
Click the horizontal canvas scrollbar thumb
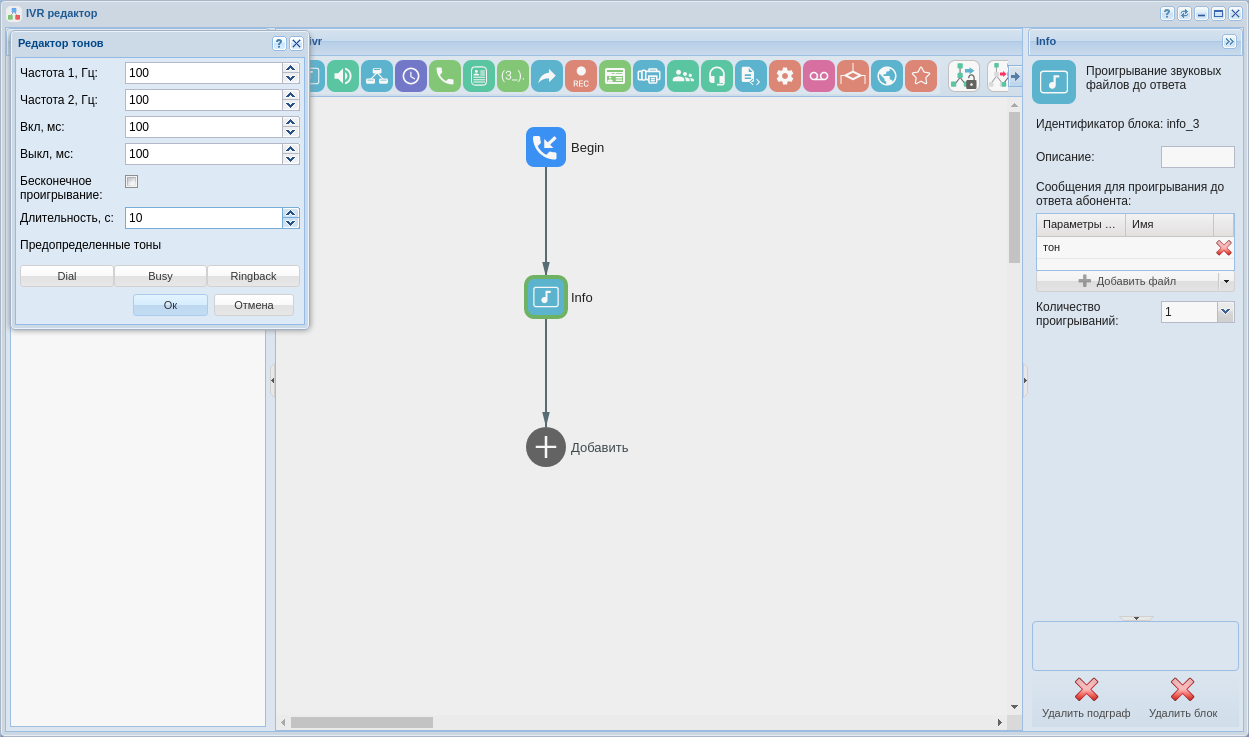(x=362, y=722)
